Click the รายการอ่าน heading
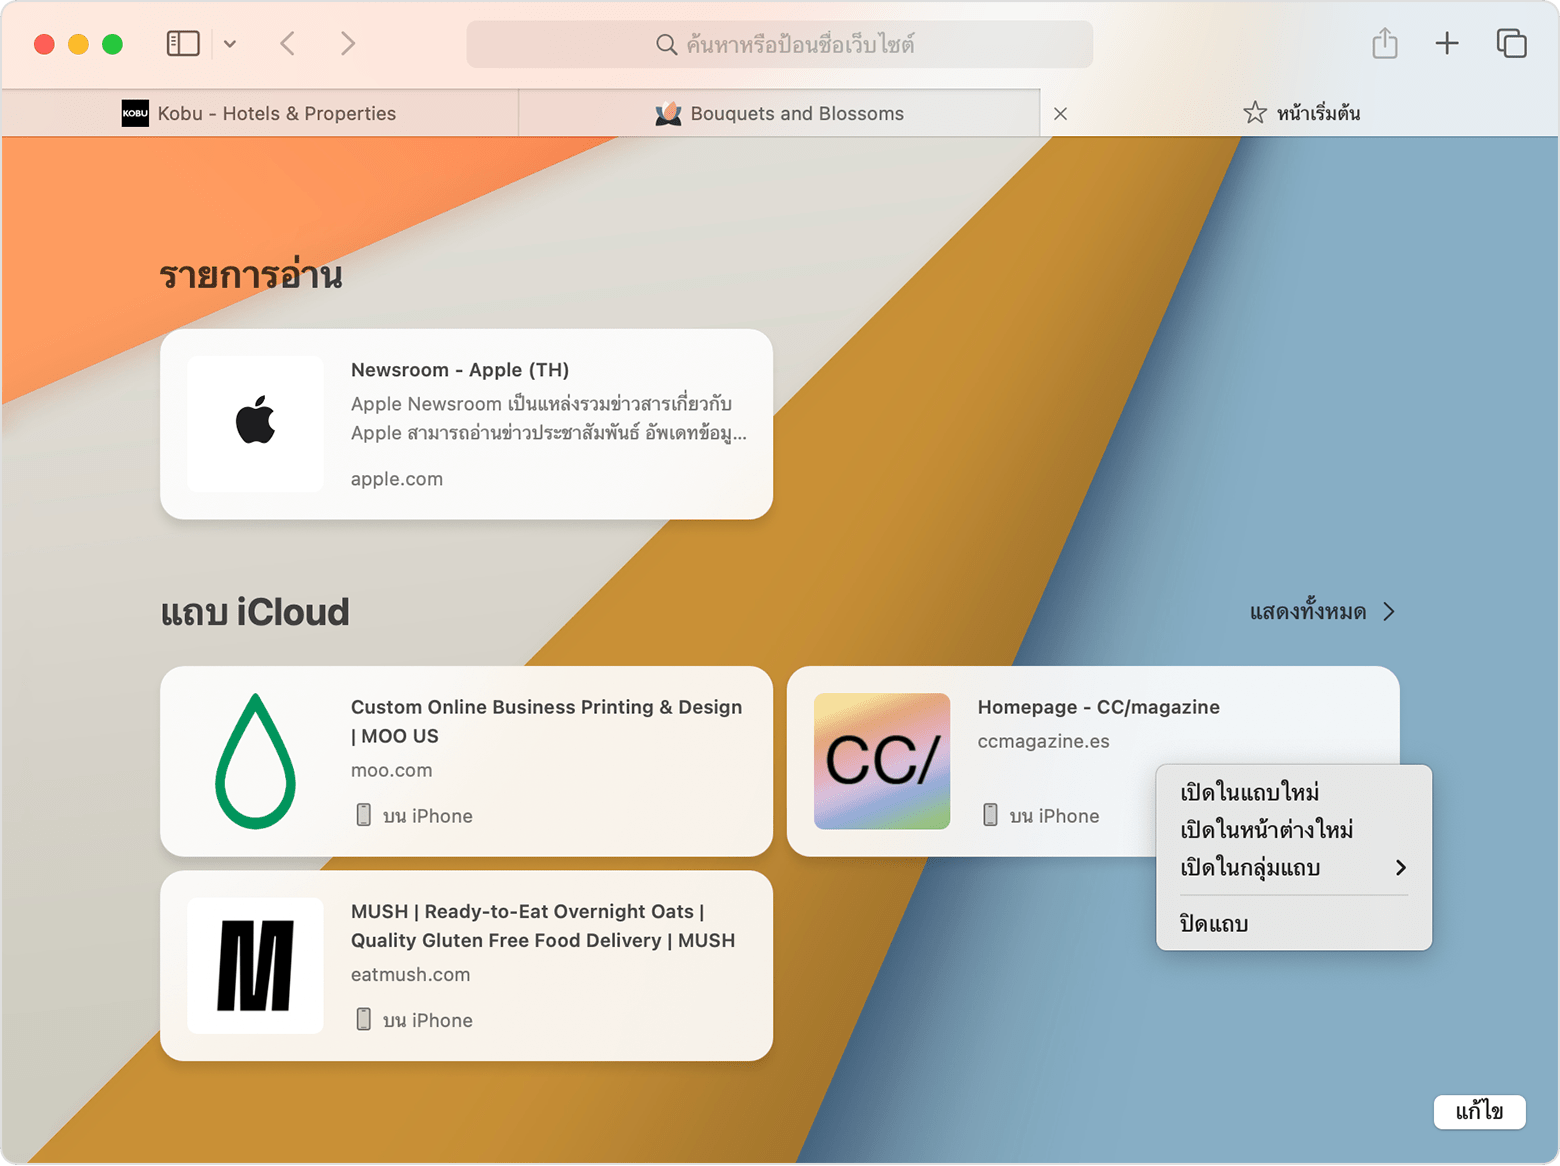 coord(251,275)
